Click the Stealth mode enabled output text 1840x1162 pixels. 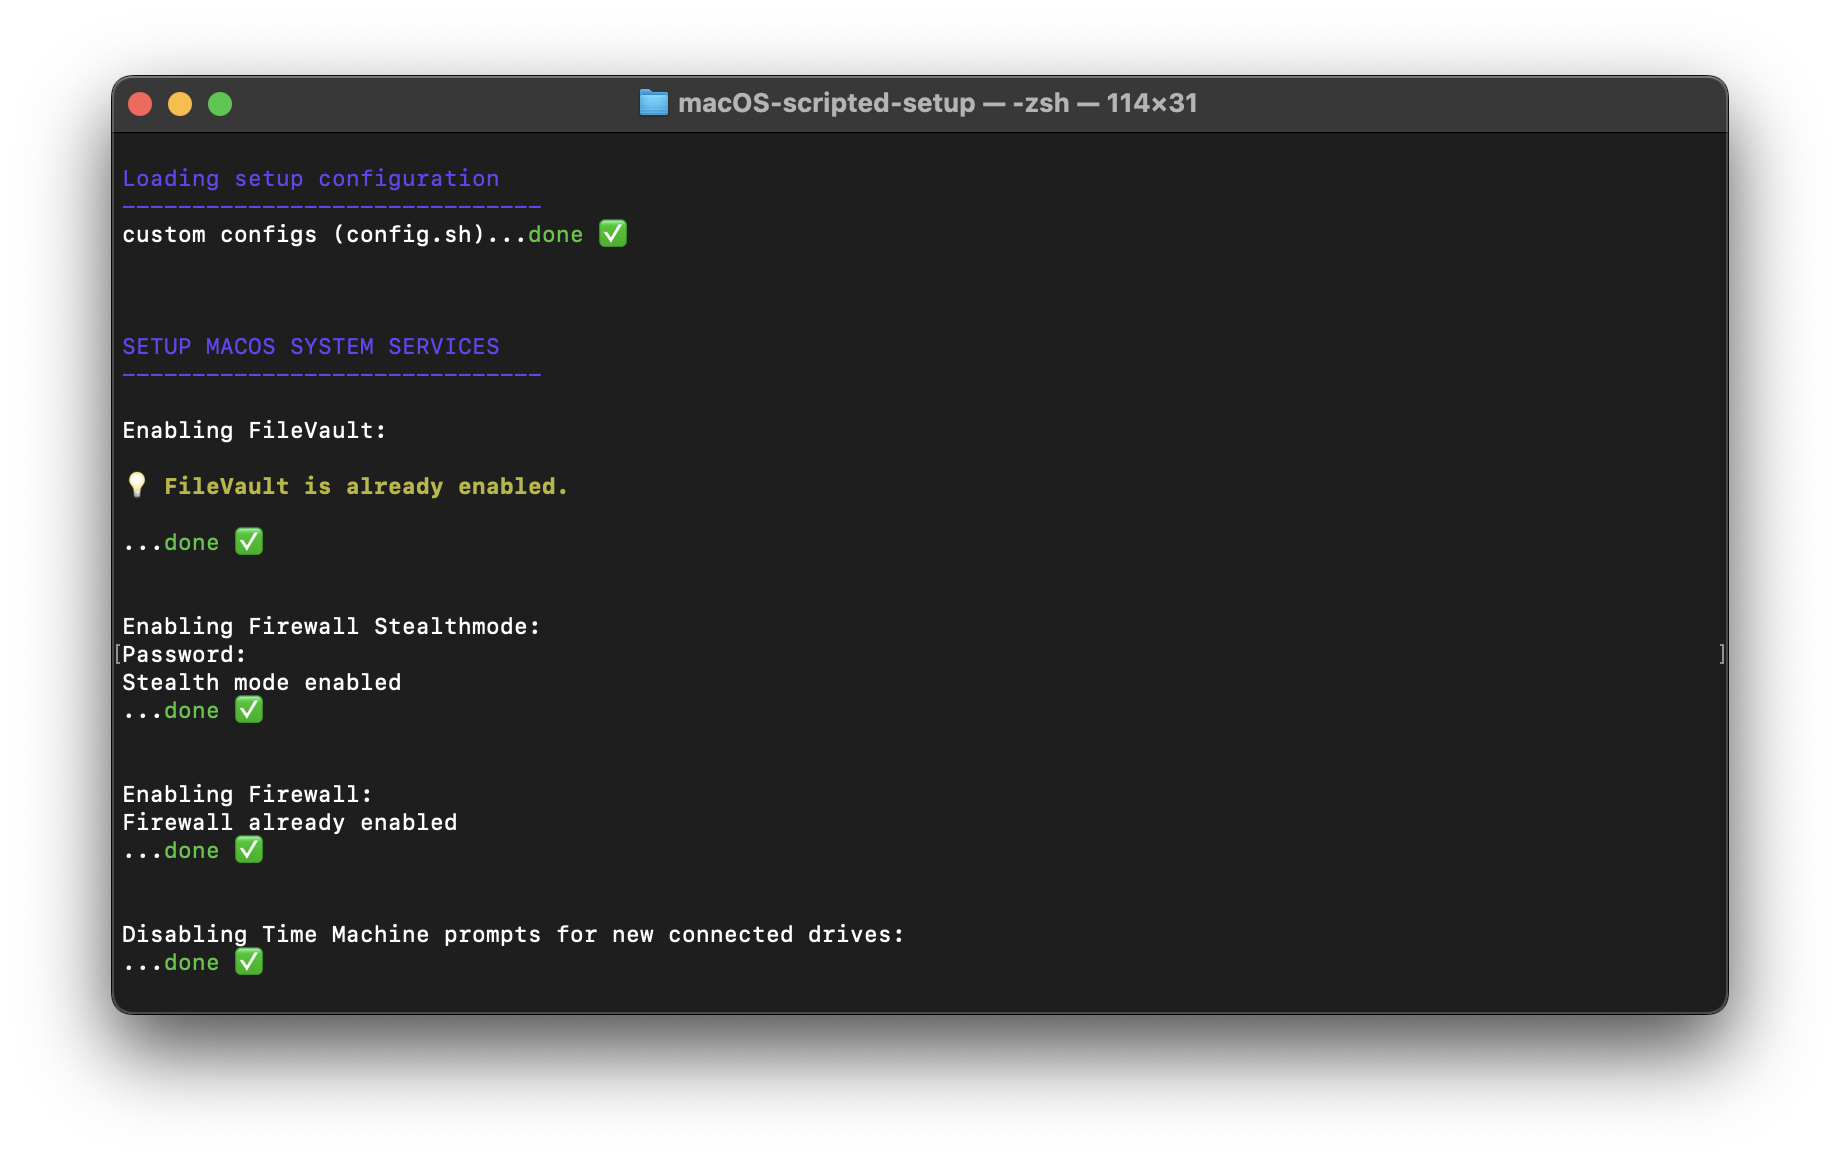pyautogui.click(x=261, y=683)
